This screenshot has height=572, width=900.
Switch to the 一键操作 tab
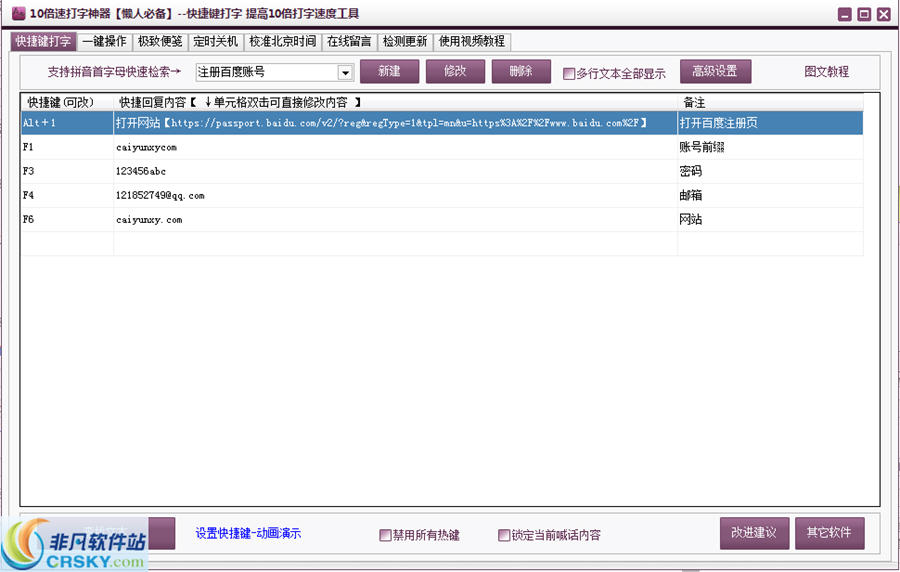click(x=104, y=41)
